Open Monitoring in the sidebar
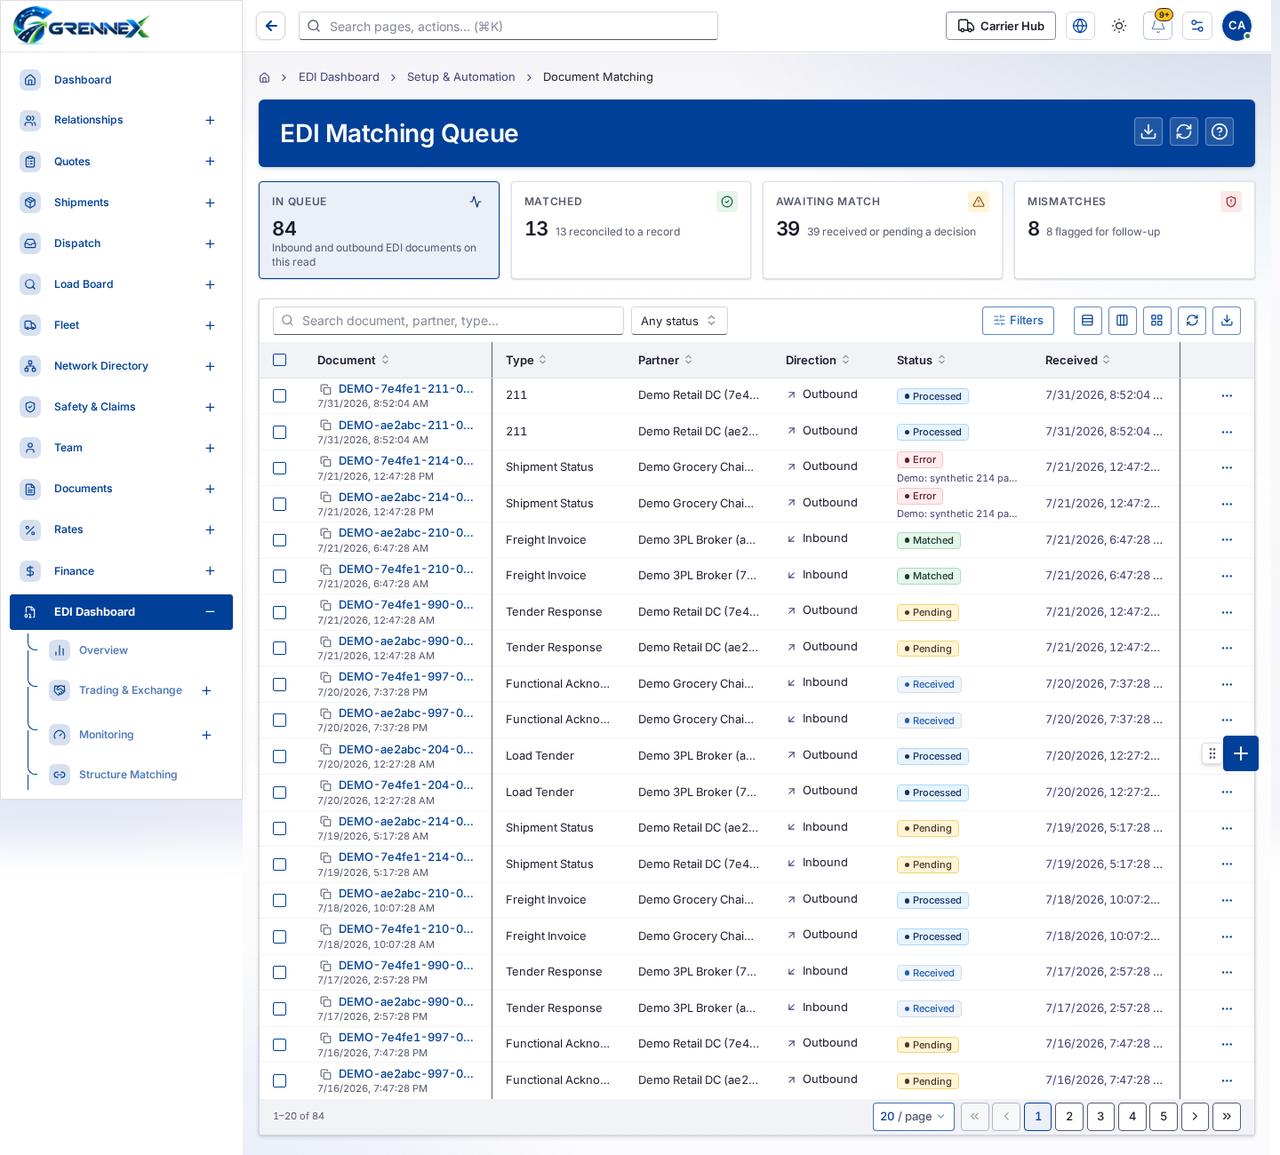This screenshot has height=1155, width=1280. coord(106,734)
